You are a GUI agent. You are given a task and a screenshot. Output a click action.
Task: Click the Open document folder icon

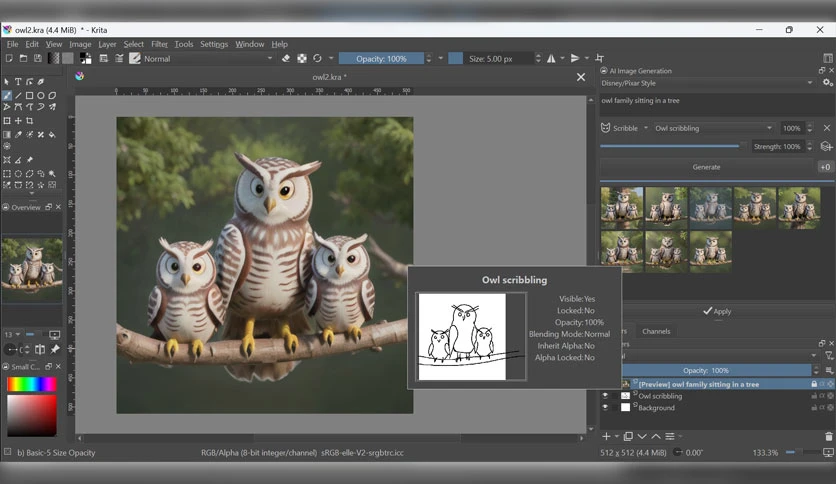click(23, 58)
